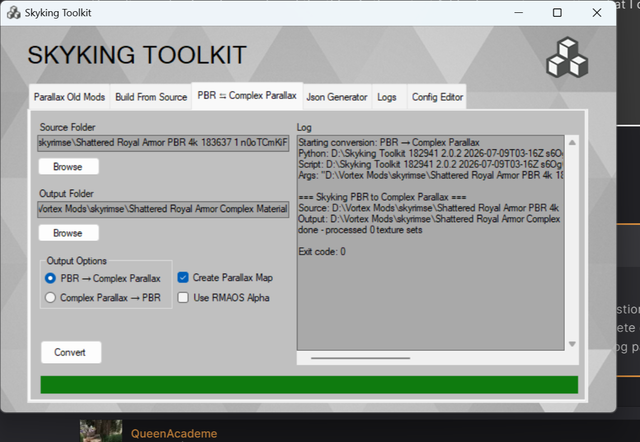Browse for the Output Folder
640x442 pixels.
[x=69, y=233]
